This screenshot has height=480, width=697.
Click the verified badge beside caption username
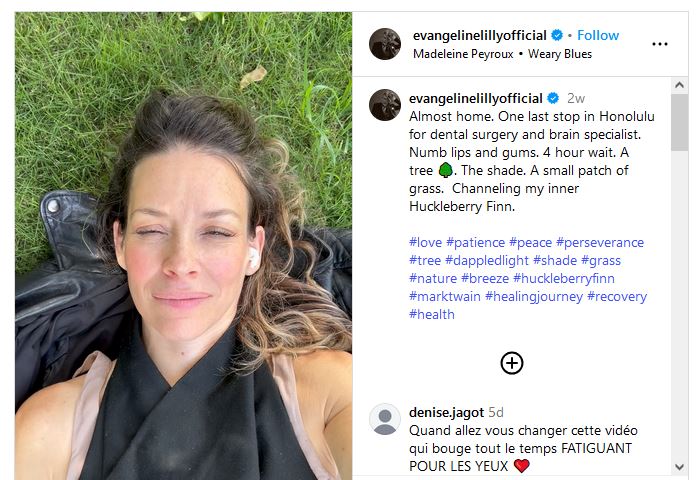point(553,98)
